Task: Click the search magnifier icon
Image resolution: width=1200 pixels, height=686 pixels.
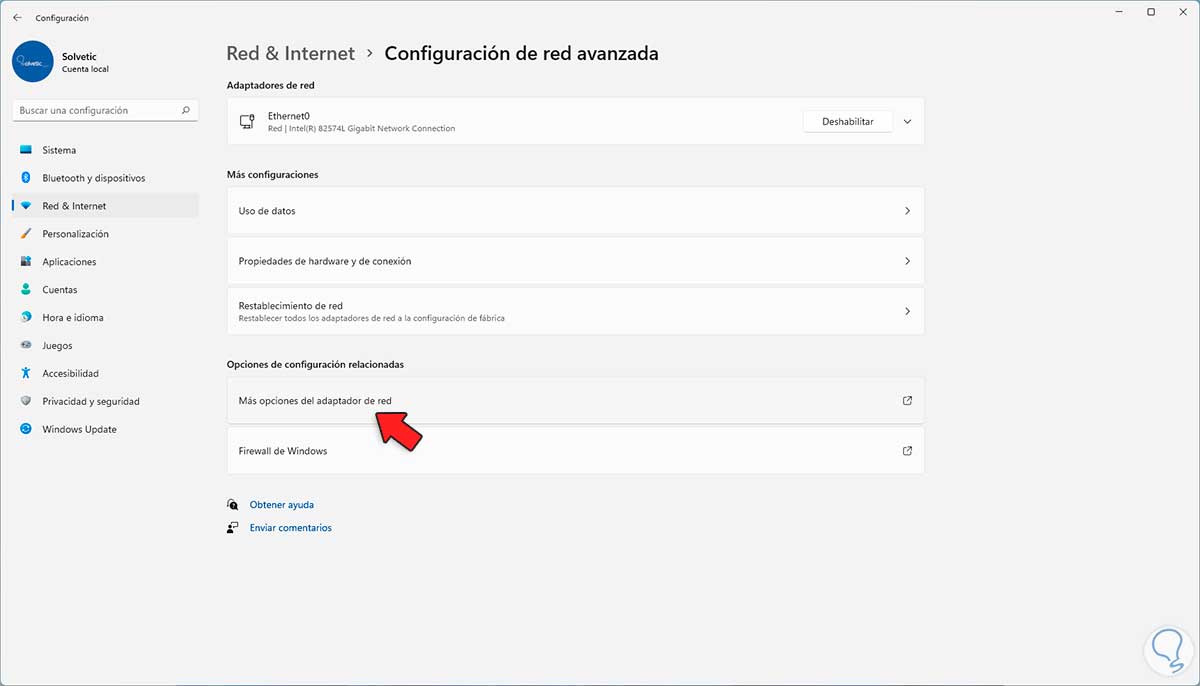Action: tap(186, 111)
